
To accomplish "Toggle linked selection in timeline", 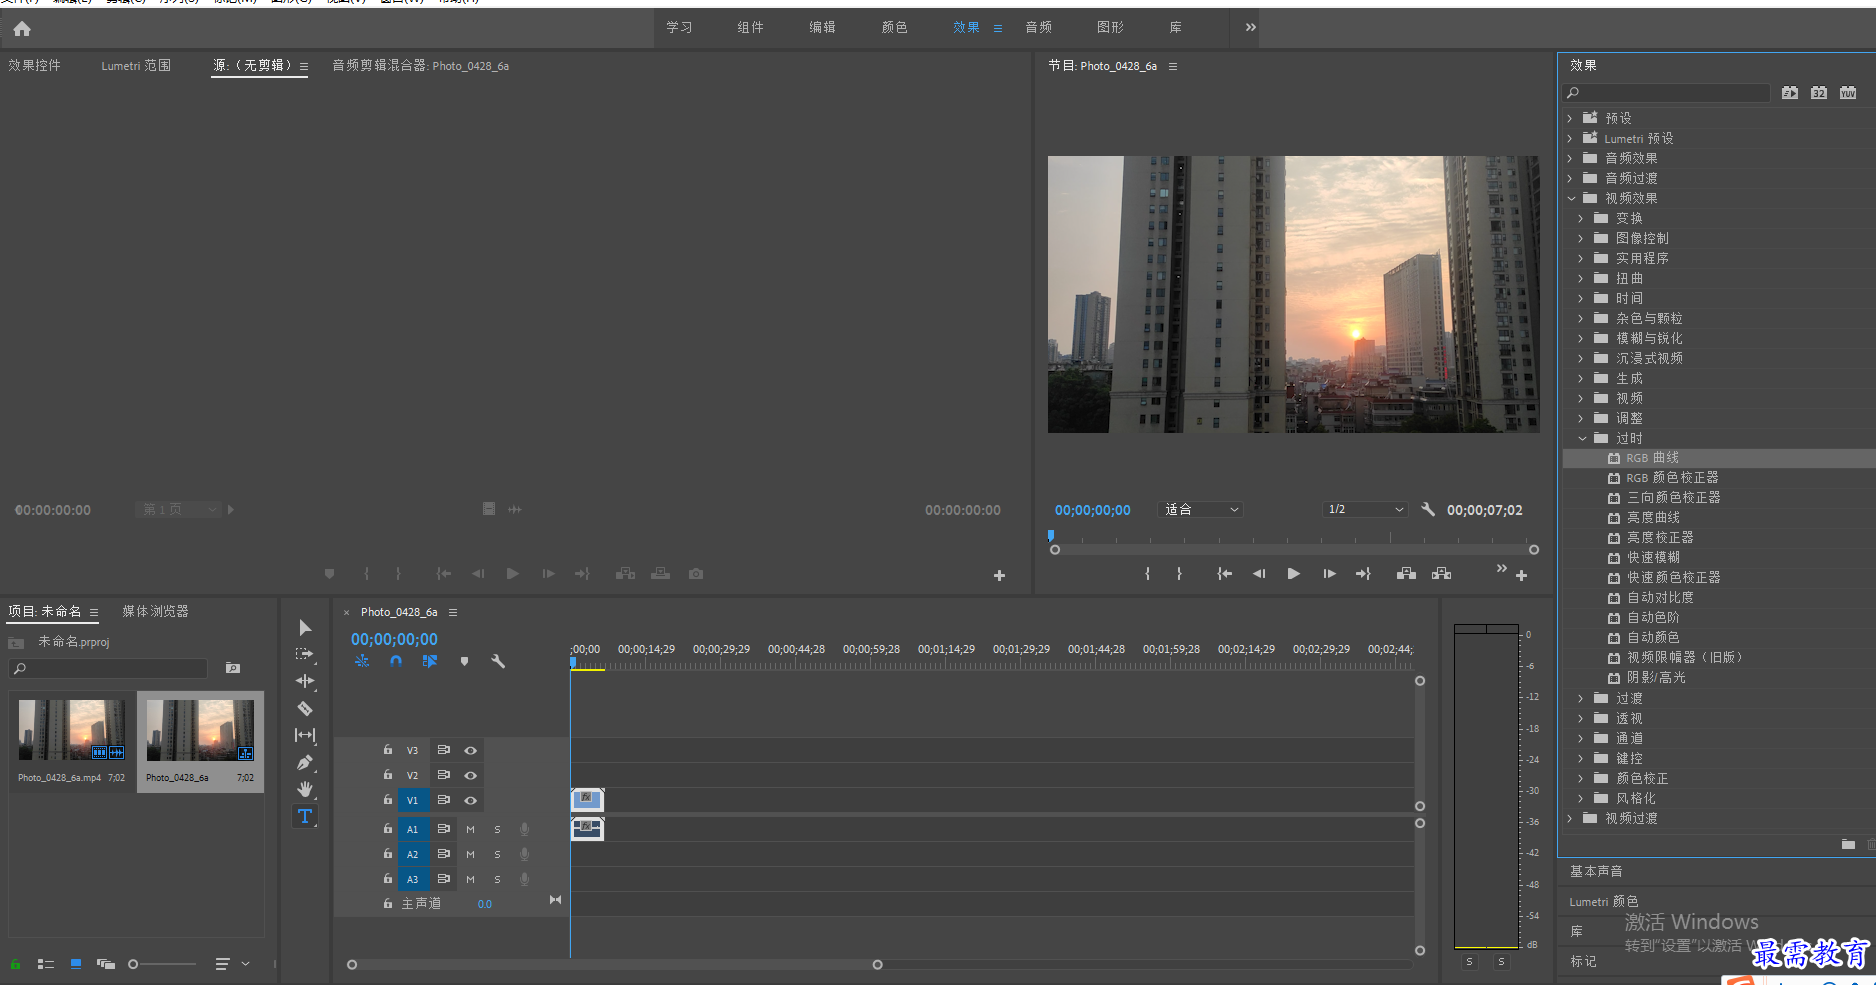I will (430, 661).
